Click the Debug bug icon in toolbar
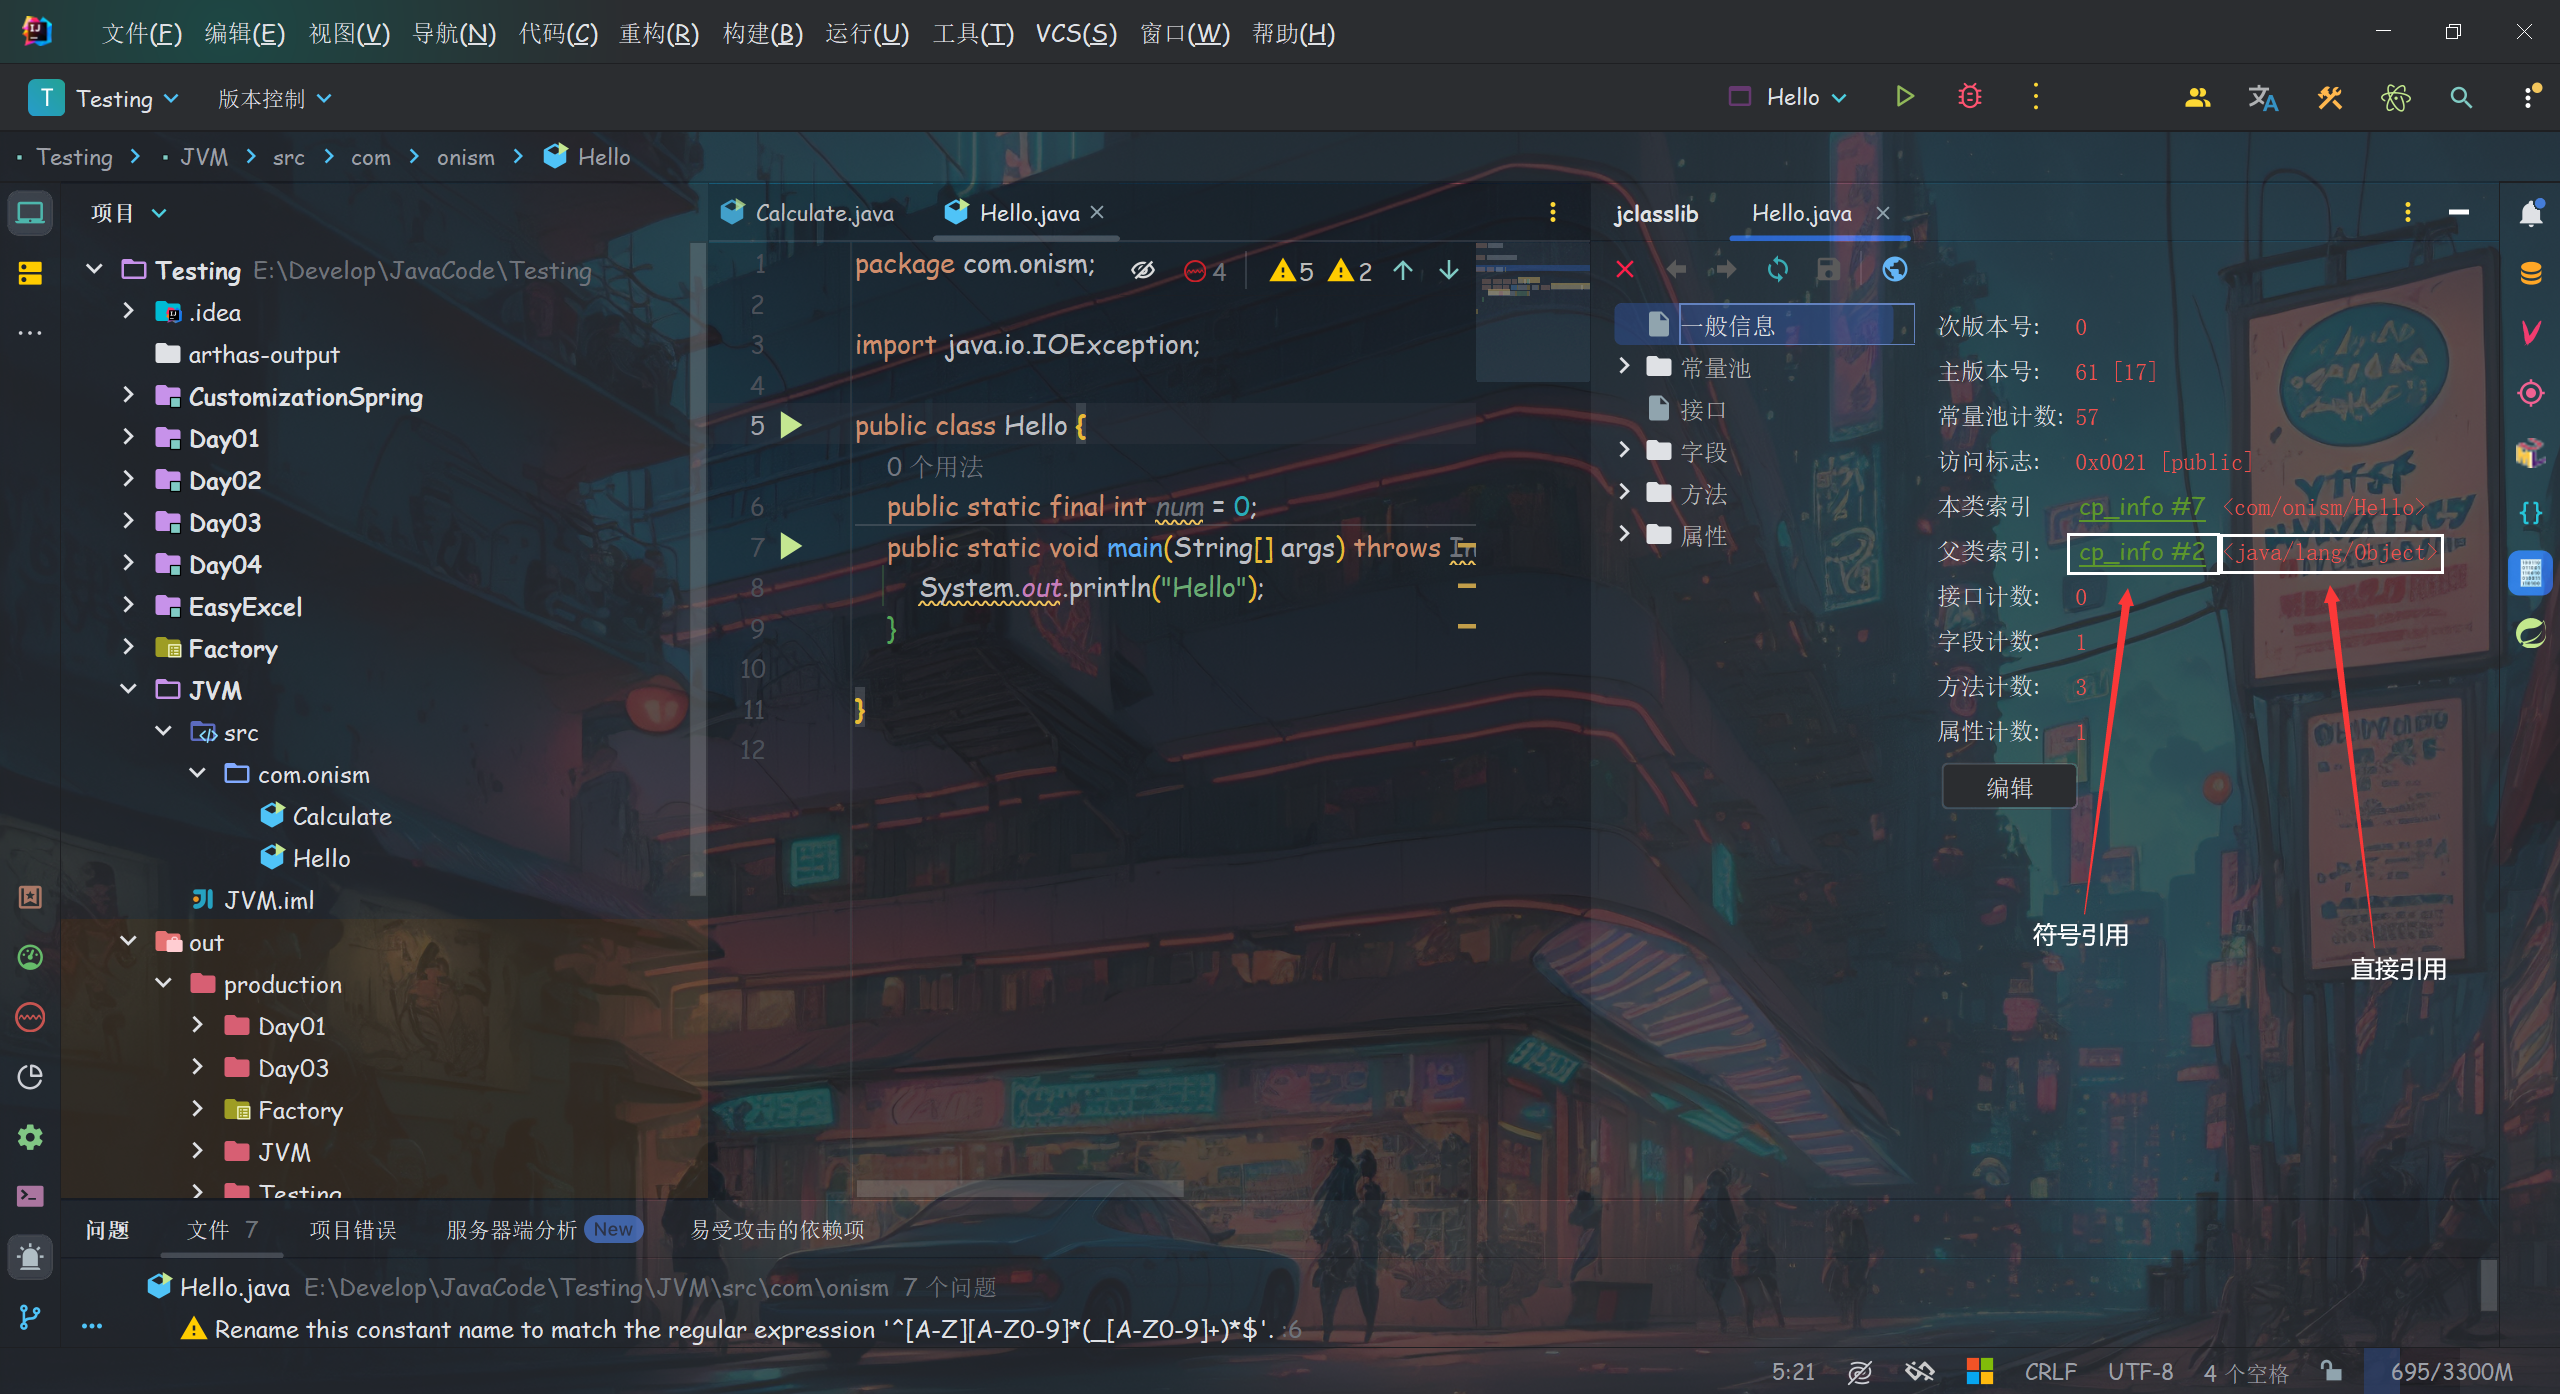 1969,97
